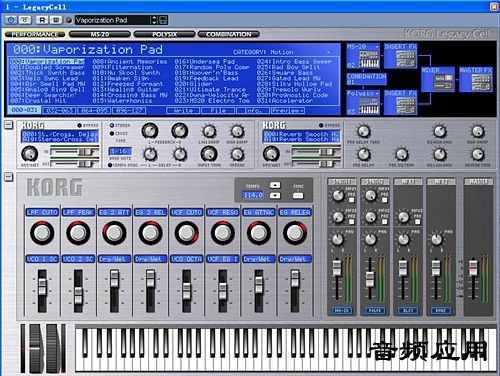Viewport: 500px width, 376px height.
Task: Select program bank 096-127
Action: coord(129,110)
